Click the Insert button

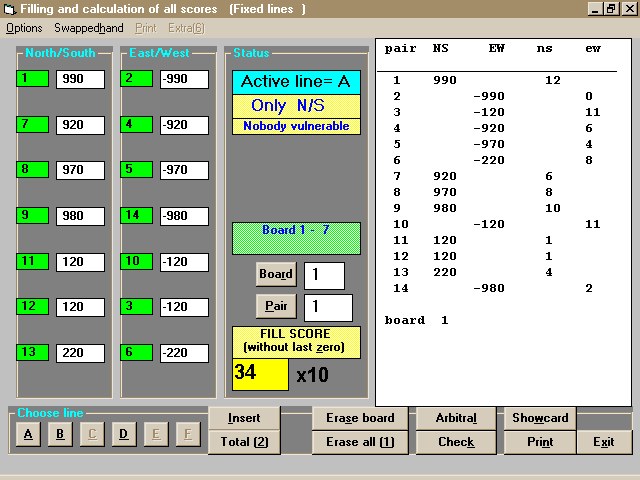coord(244,418)
